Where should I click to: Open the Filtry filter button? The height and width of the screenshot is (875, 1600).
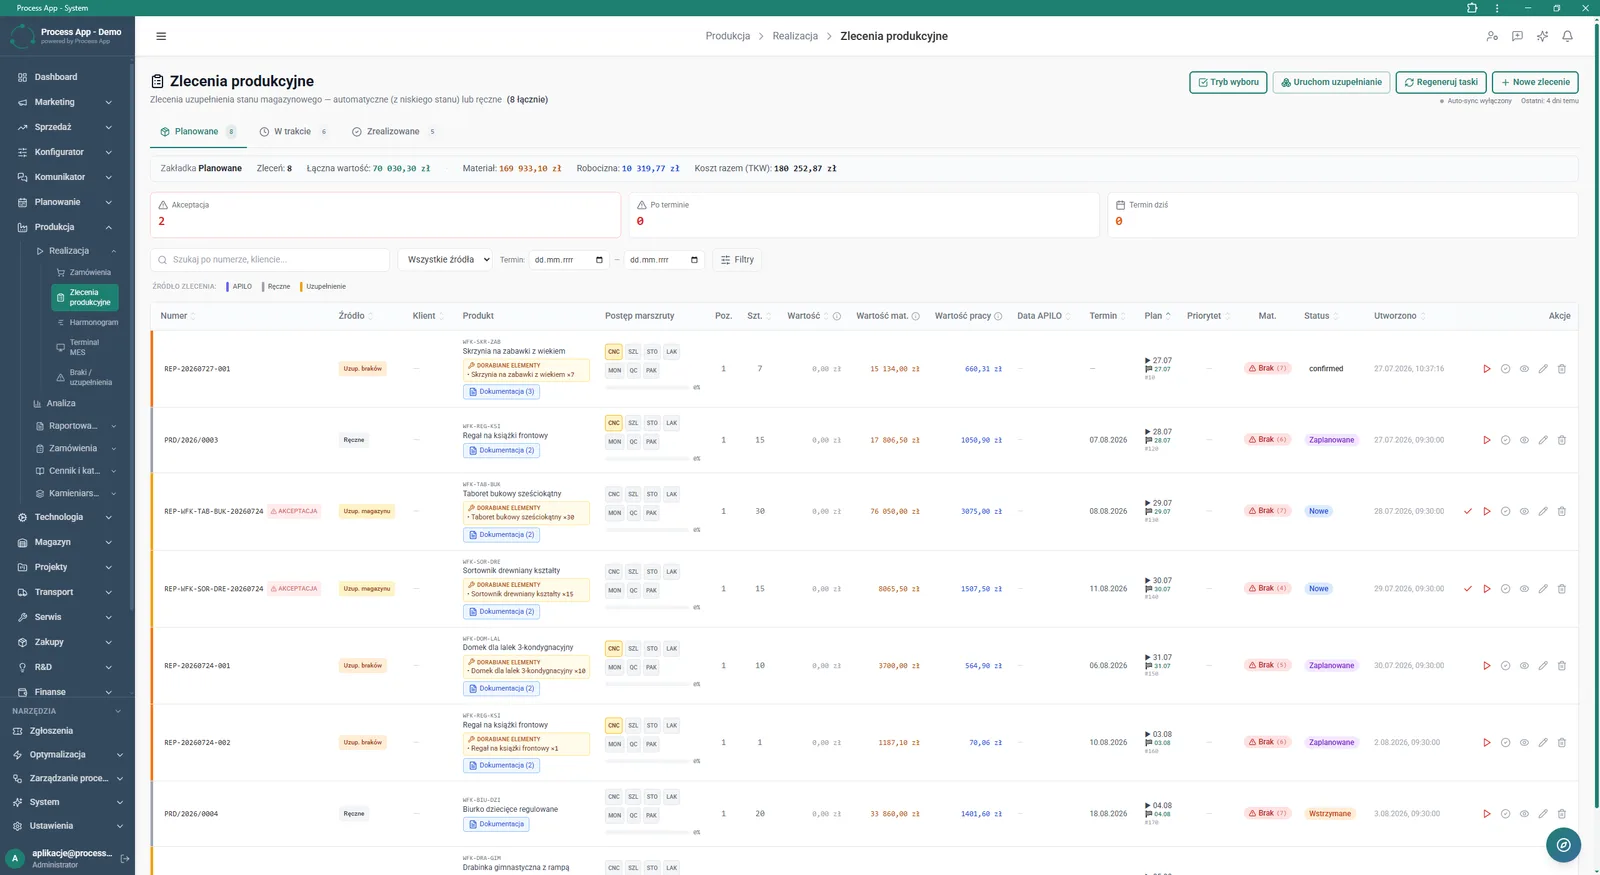[x=737, y=260]
